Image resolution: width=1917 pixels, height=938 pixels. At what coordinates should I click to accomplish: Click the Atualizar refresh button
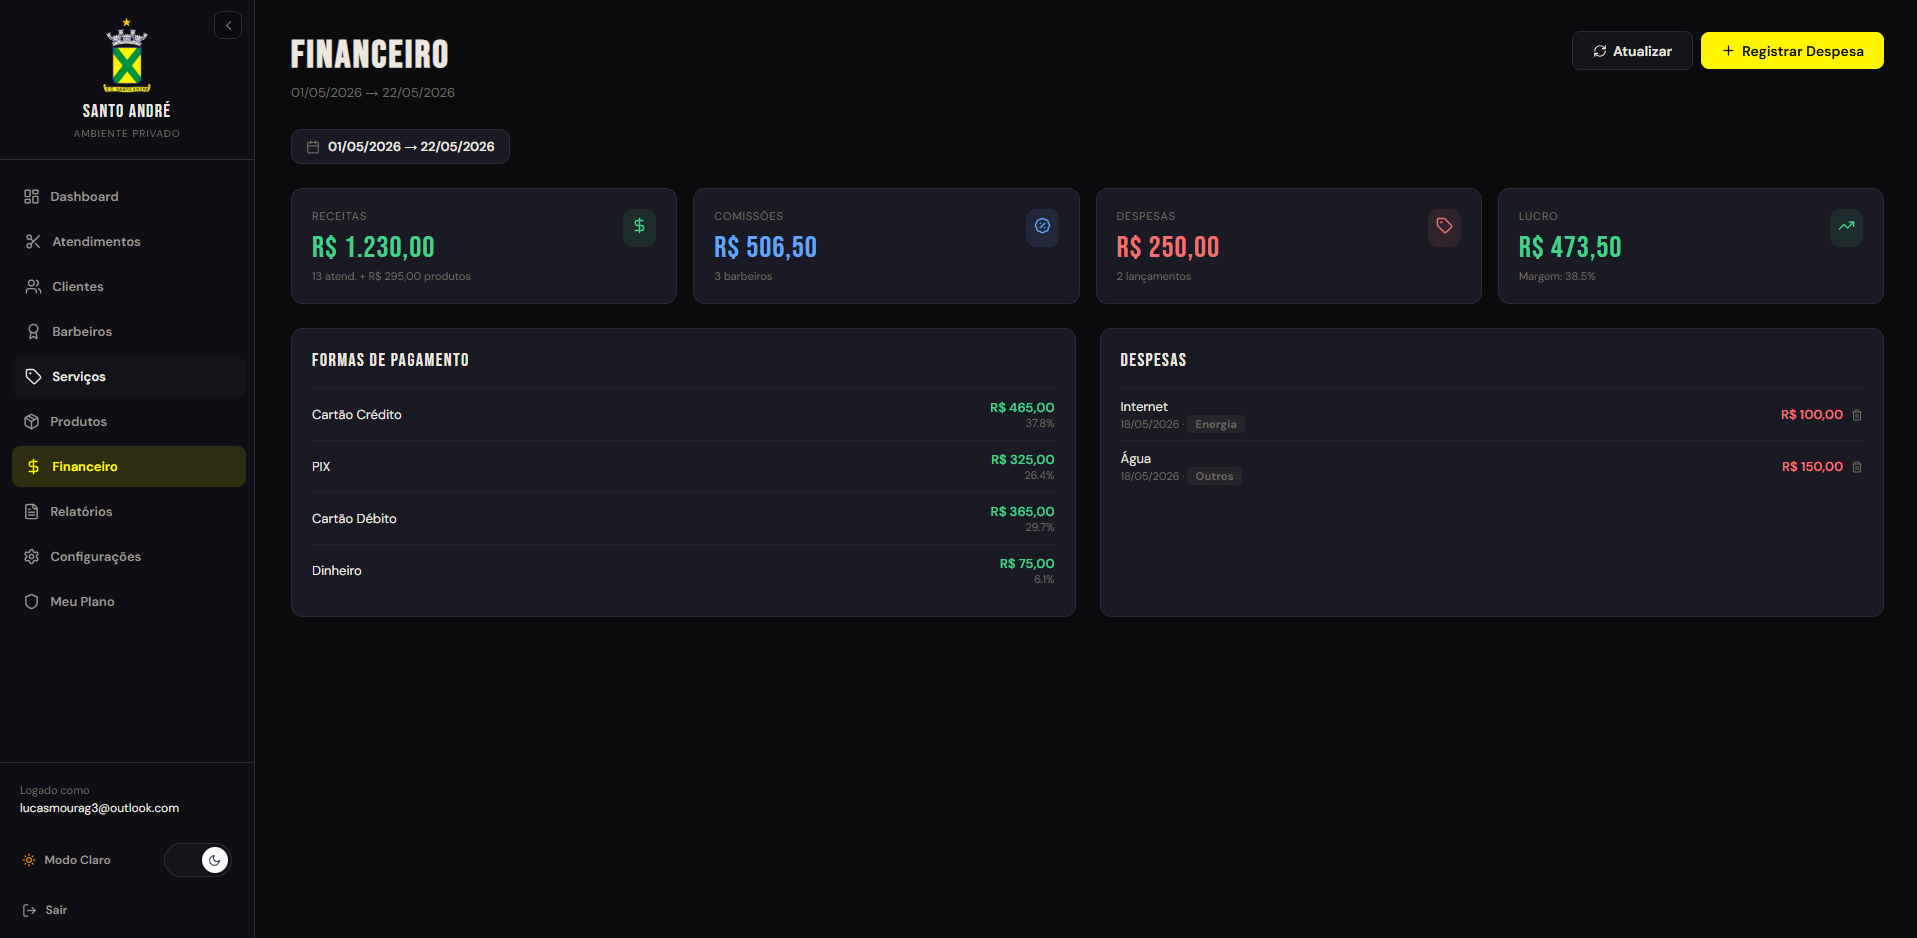point(1632,51)
